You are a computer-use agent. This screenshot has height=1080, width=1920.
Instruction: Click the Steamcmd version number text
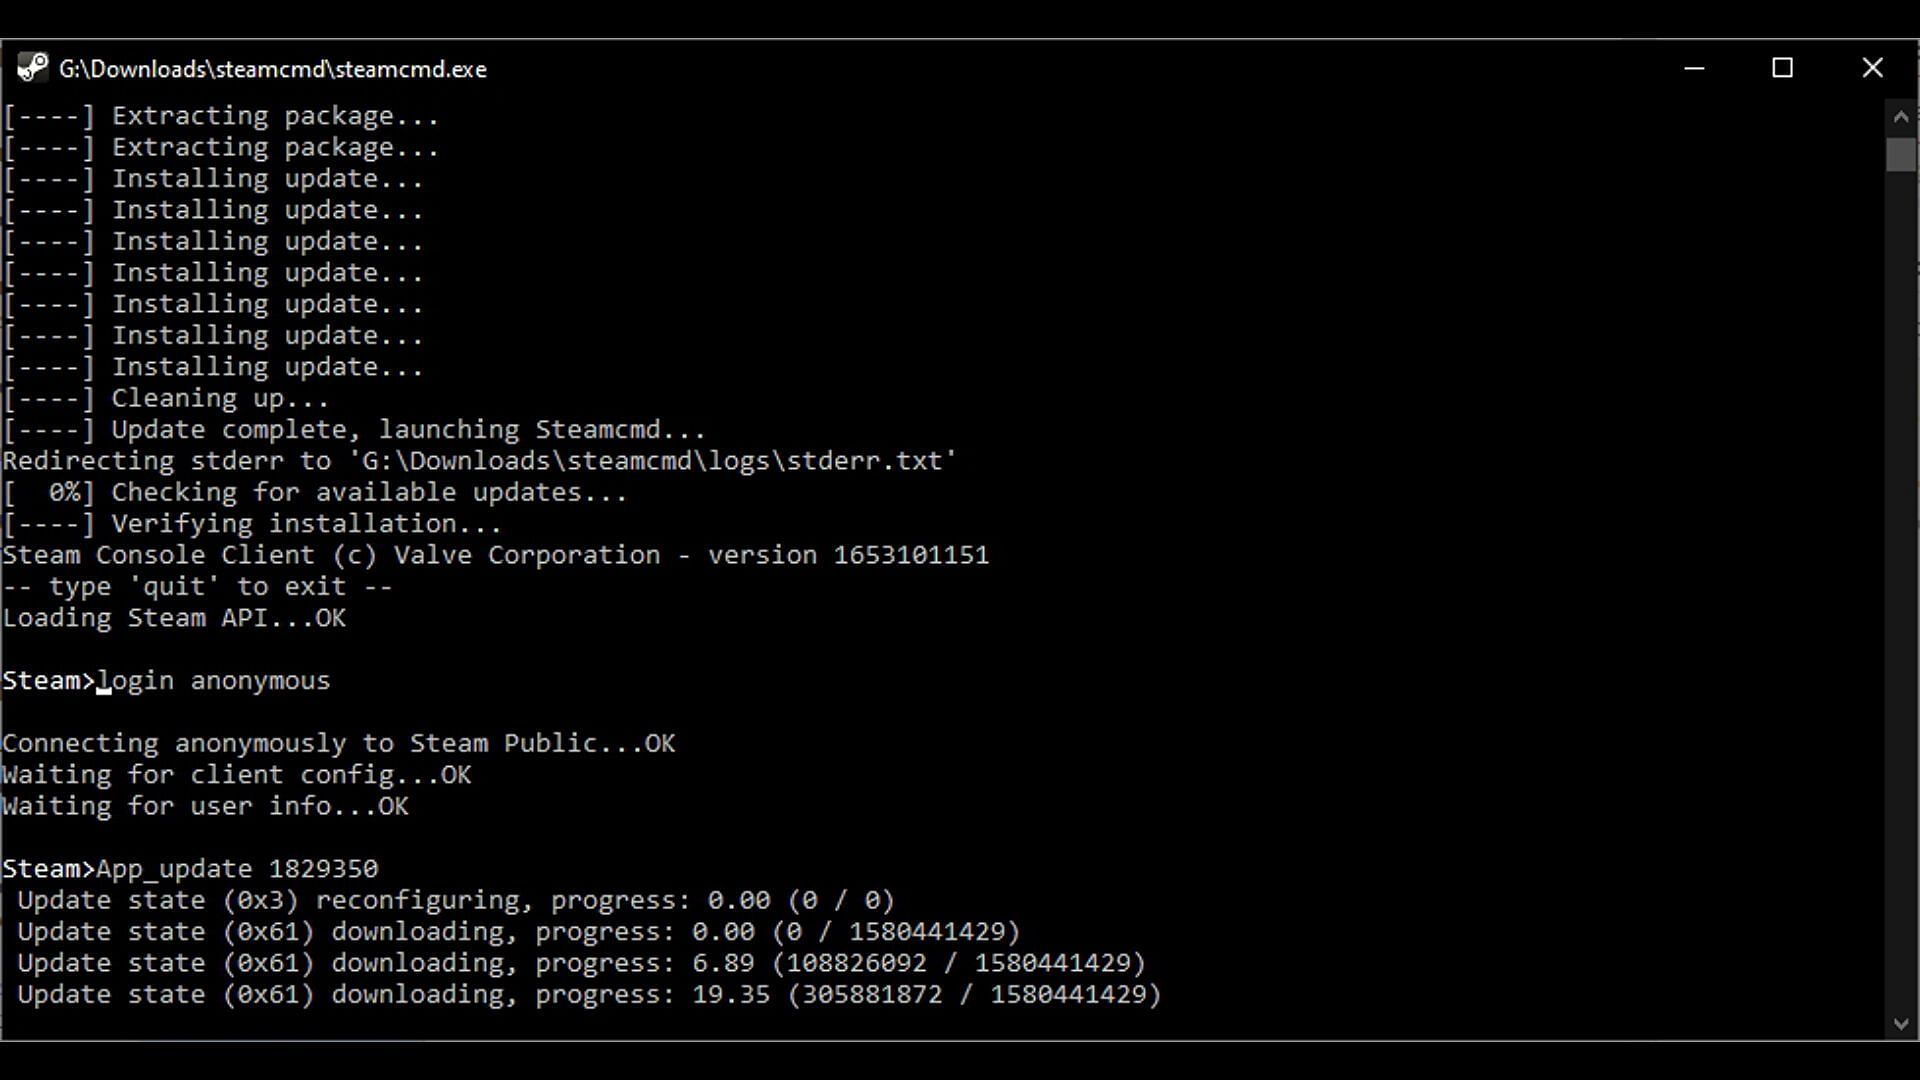(911, 555)
